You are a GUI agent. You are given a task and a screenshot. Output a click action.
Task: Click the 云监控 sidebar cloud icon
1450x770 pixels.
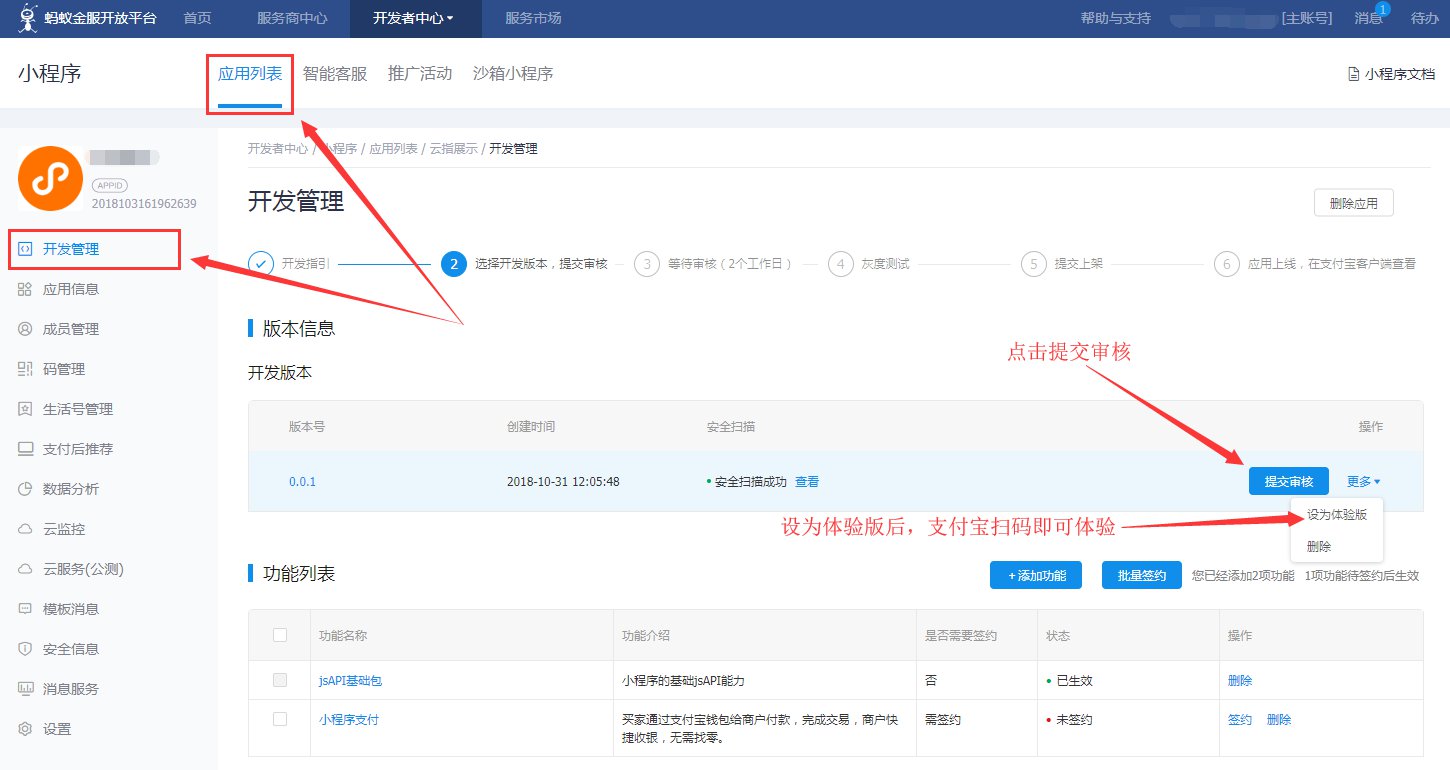click(x=26, y=529)
